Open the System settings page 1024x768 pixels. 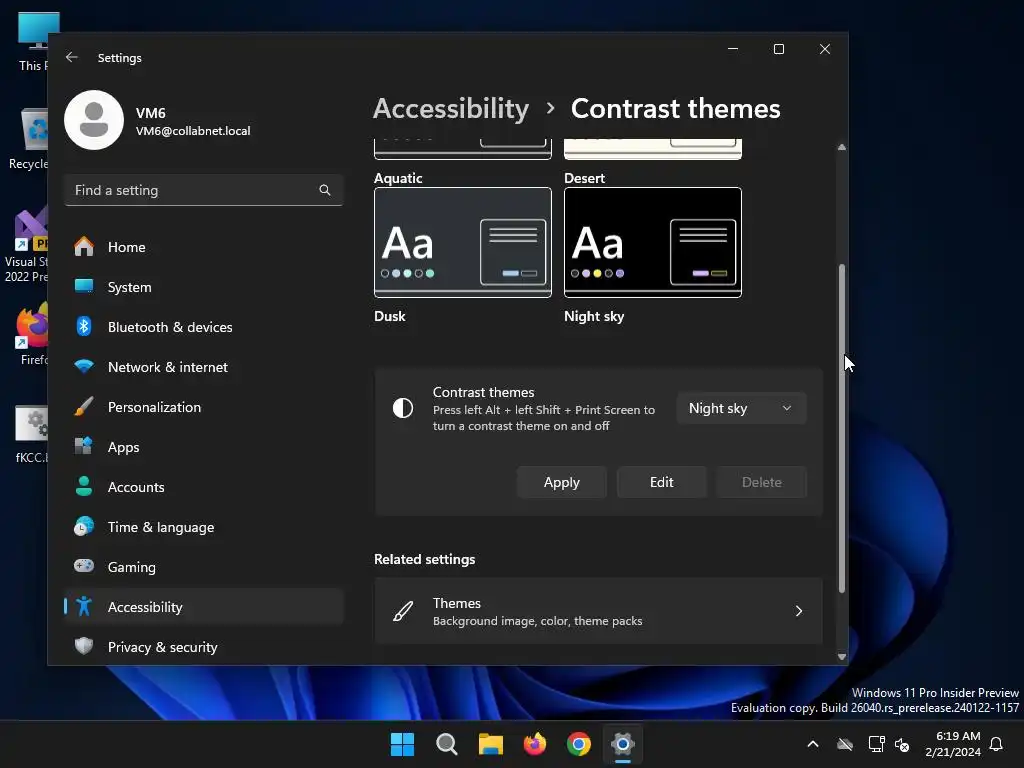pyautogui.click(x=204, y=287)
